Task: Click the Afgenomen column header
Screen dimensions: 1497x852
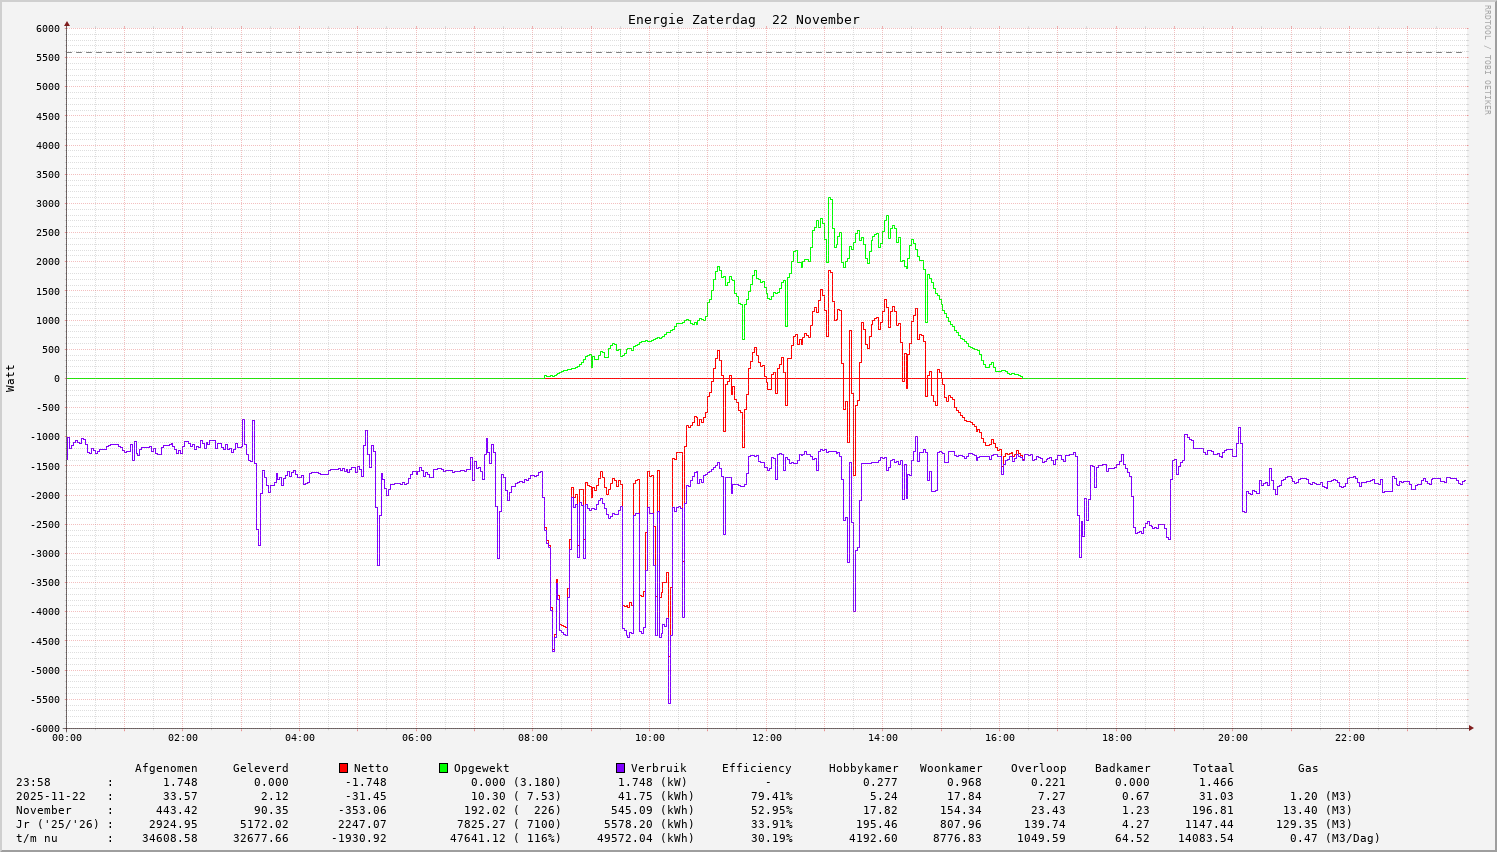Action: 166,768
